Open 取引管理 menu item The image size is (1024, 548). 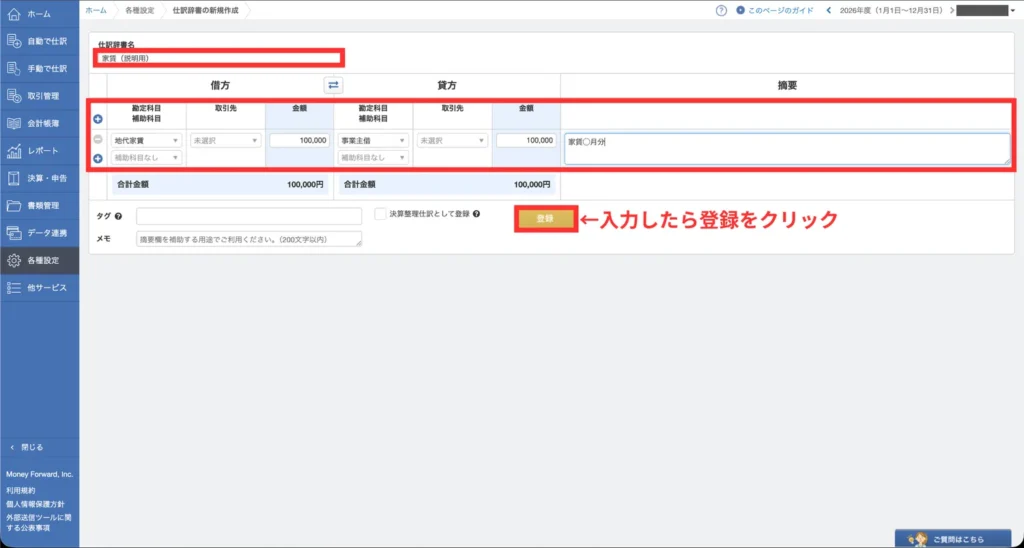click(x=39, y=96)
